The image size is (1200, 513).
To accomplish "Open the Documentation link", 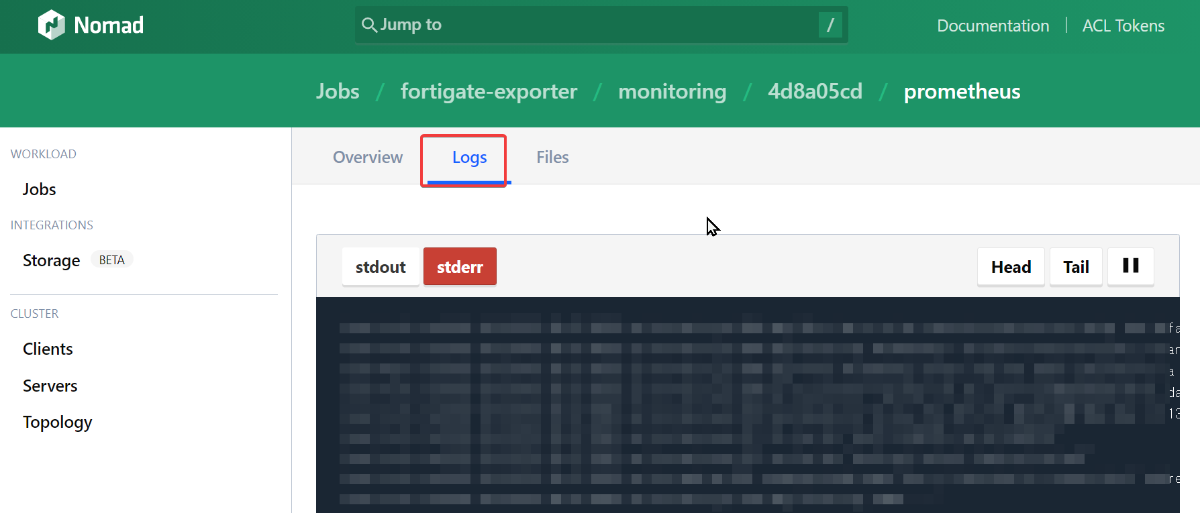I will point(993,26).
